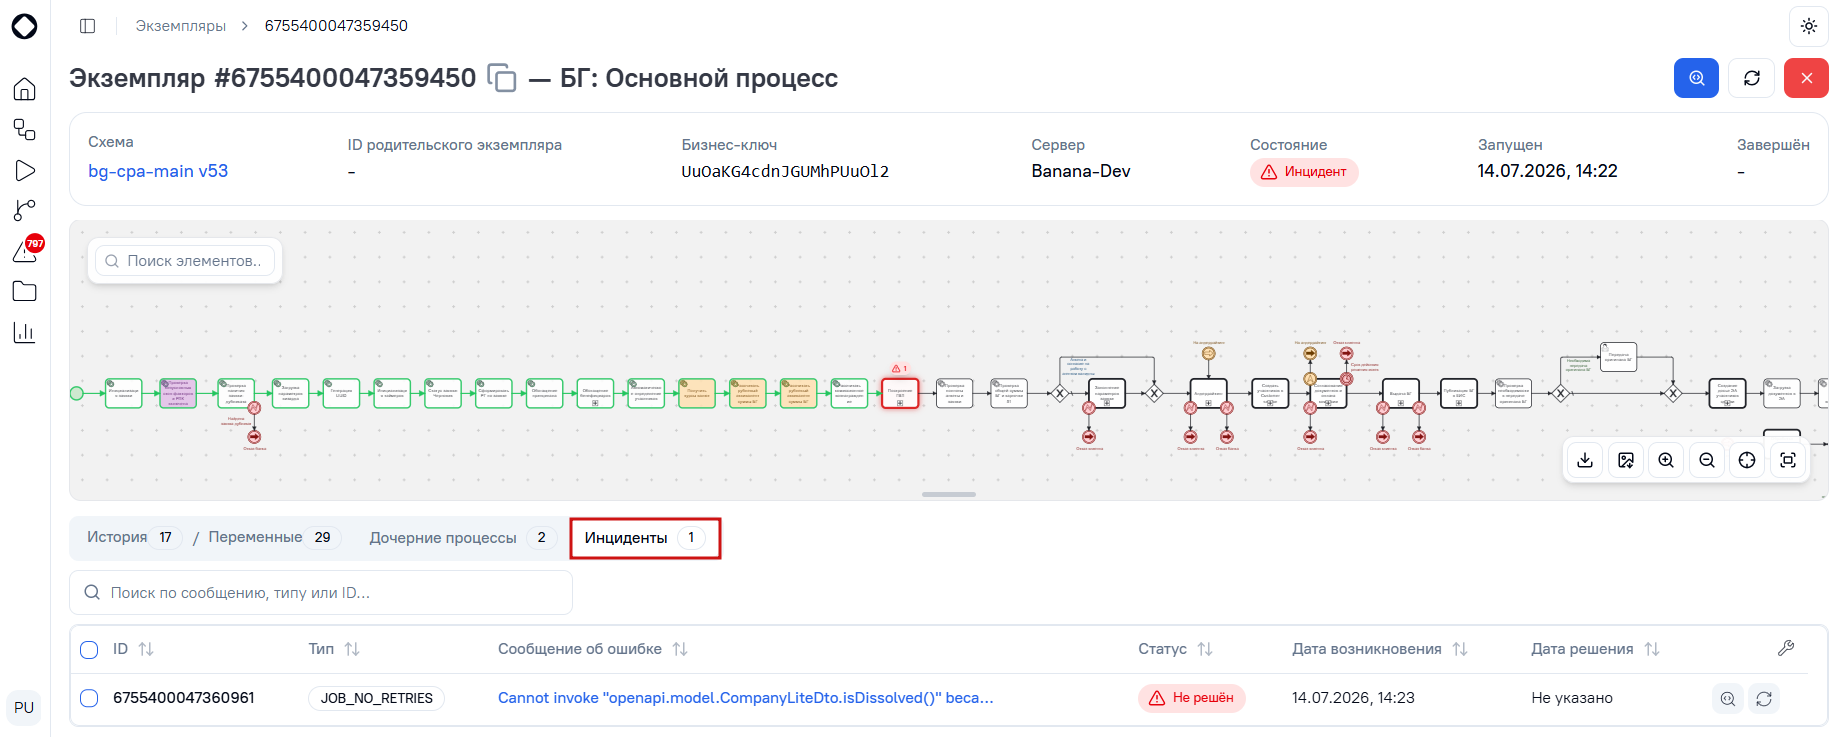
Task: Click the wrench icon in the table header
Action: (1786, 648)
